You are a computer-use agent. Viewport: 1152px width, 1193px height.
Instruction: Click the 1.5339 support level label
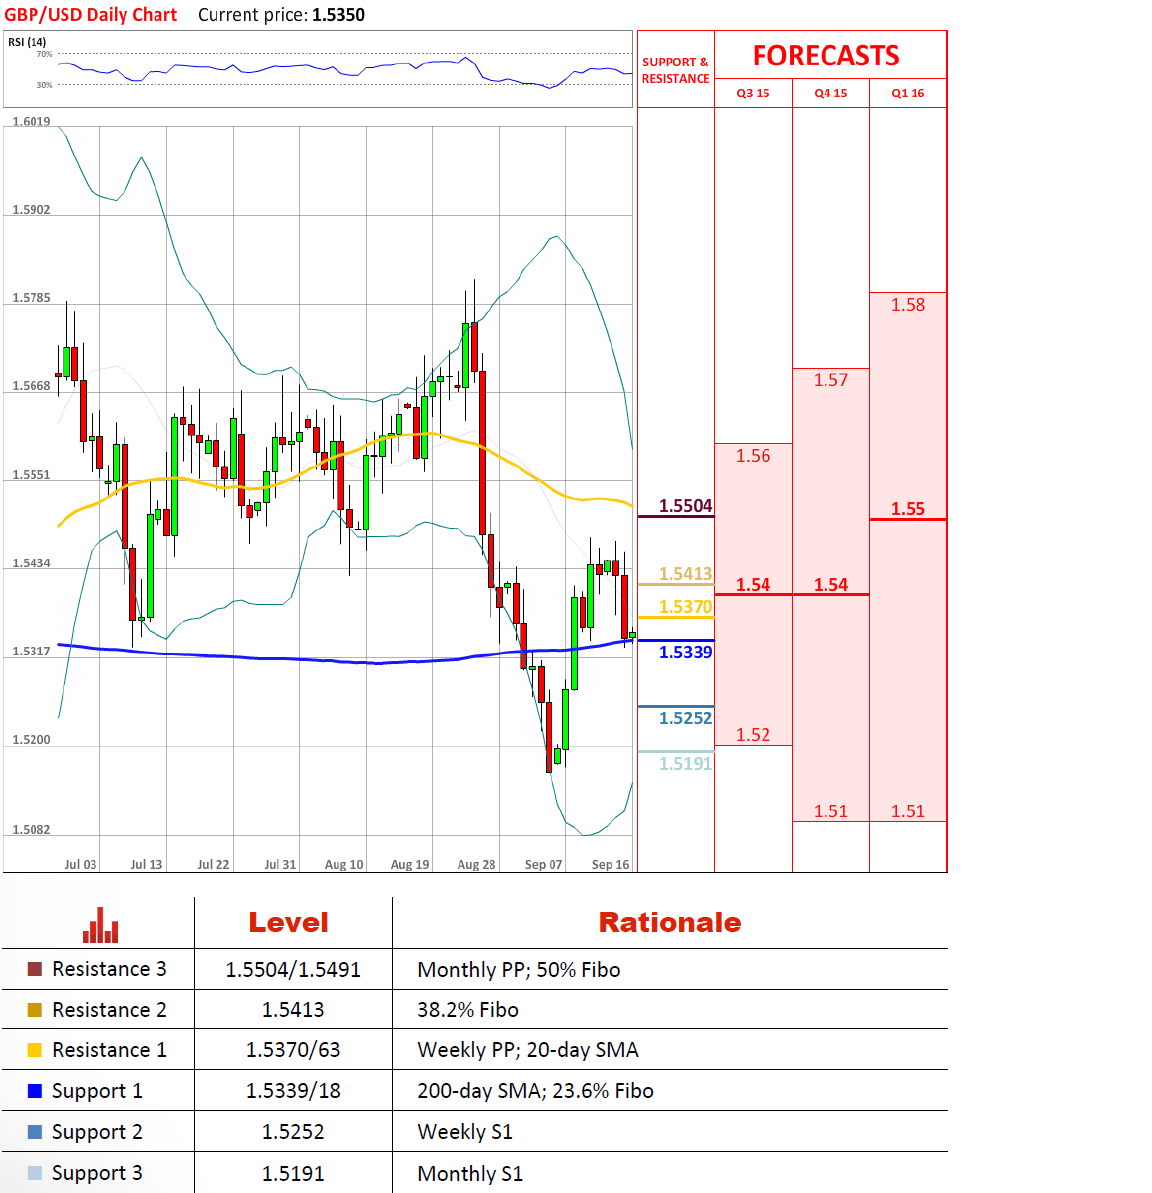pyautogui.click(x=686, y=652)
